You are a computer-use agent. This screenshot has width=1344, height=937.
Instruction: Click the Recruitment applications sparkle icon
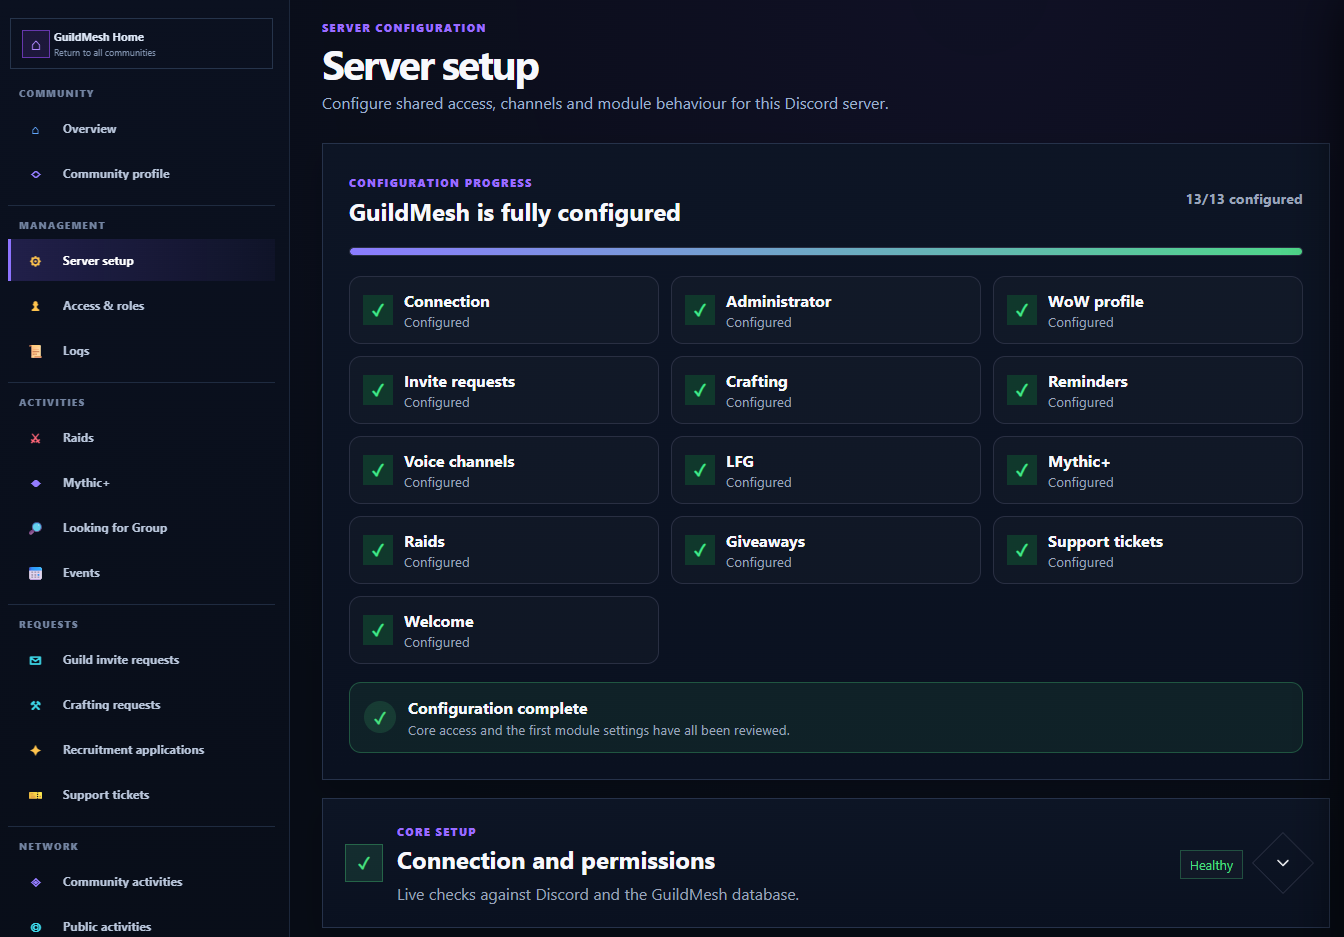click(36, 750)
